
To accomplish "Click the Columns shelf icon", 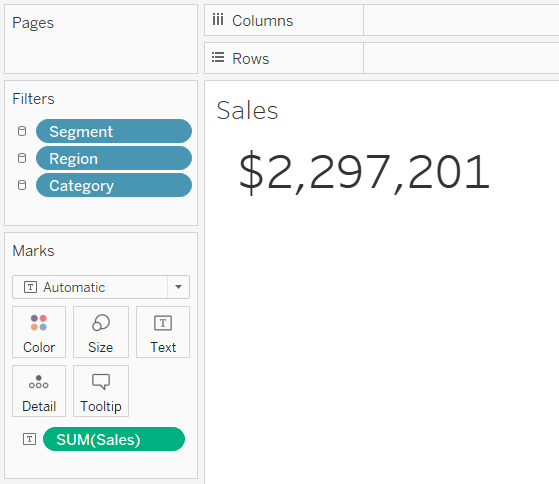I will pyautogui.click(x=218, y=19).
